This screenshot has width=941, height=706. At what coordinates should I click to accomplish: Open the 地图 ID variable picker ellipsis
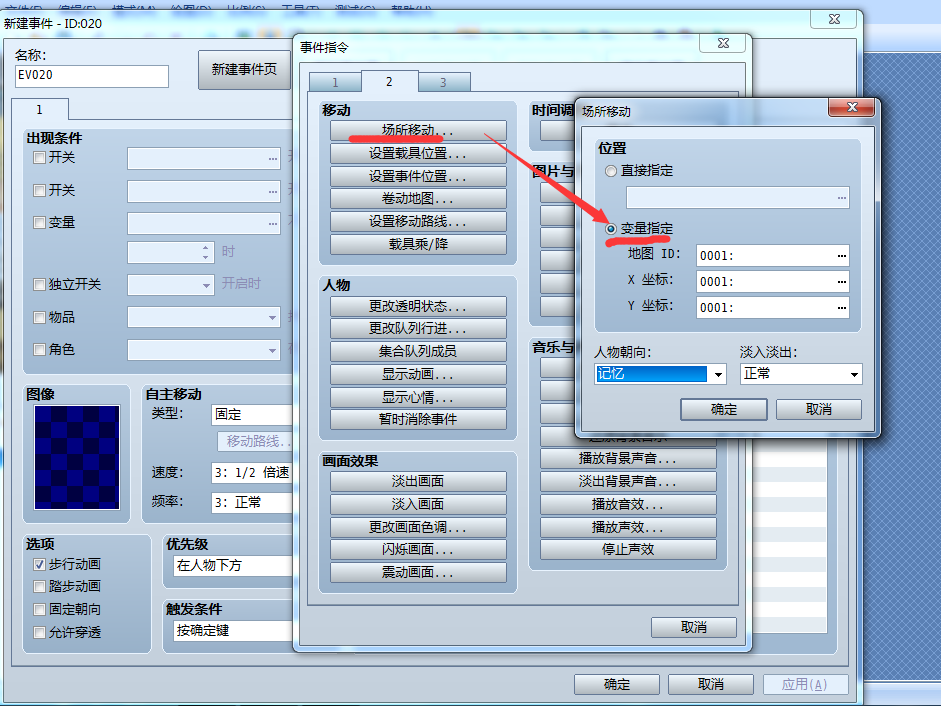pos(841,256)
